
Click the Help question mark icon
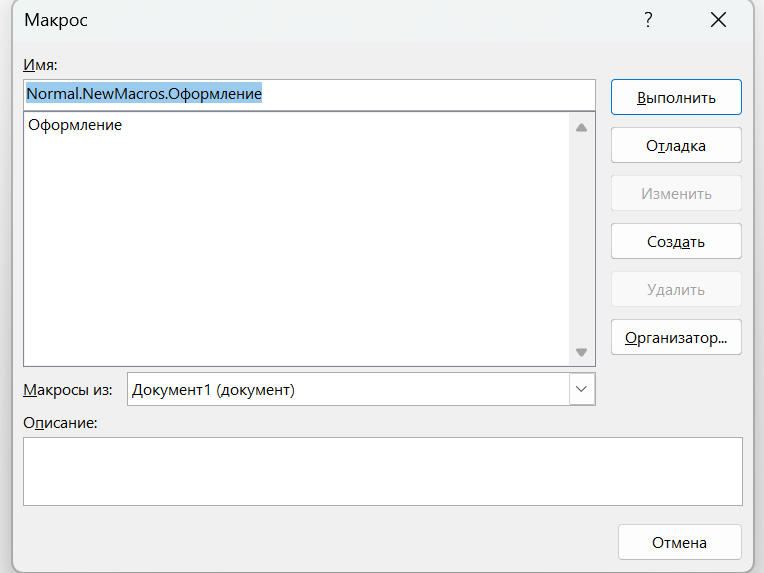[x=649, y=19]
